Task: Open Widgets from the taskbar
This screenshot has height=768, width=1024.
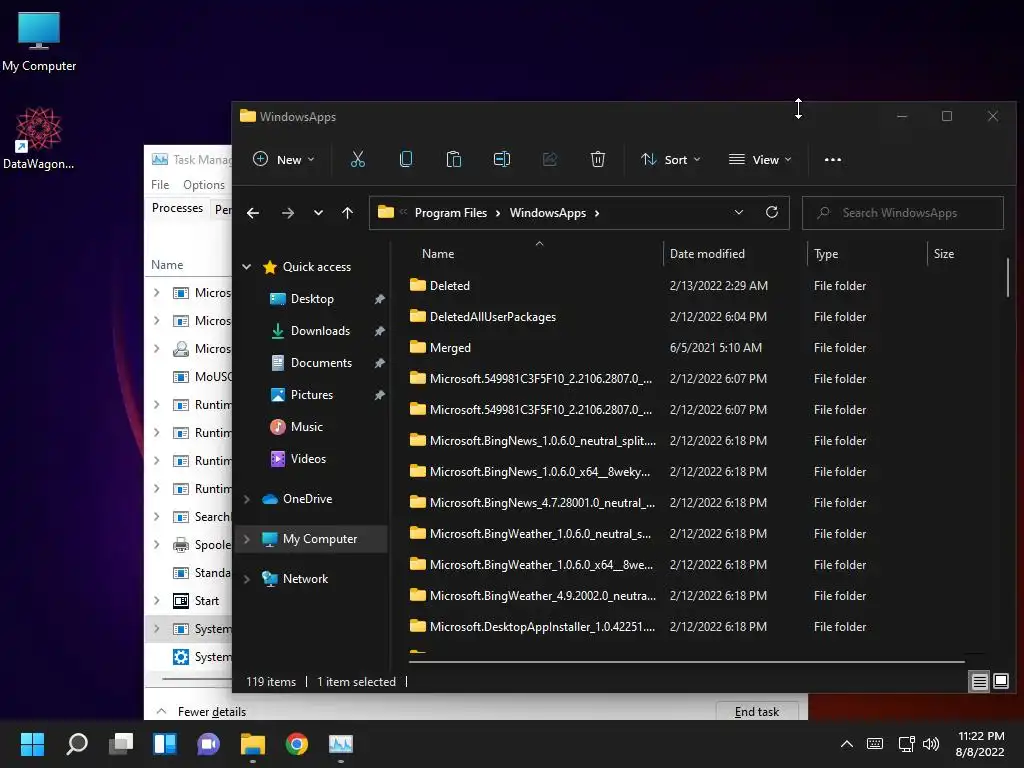Action: (165, 744)
